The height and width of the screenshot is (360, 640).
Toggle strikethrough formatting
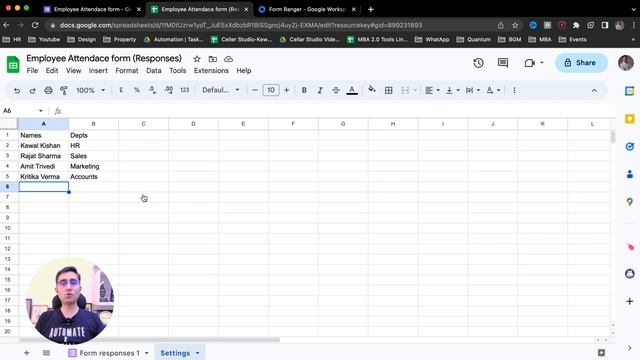click(x=336, y=90)
